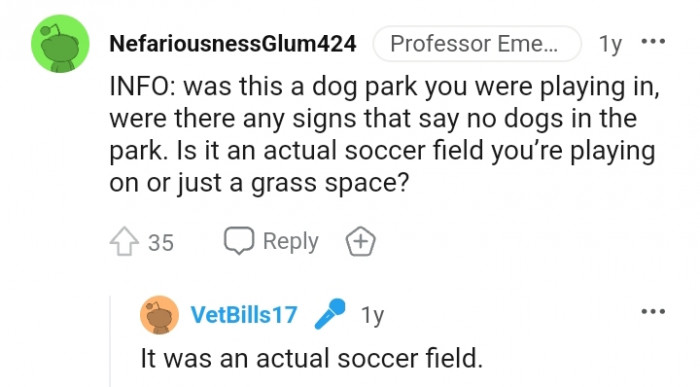Click the 'grass space?' line of comment
700x387 pixels.
[x=259, y=183]
